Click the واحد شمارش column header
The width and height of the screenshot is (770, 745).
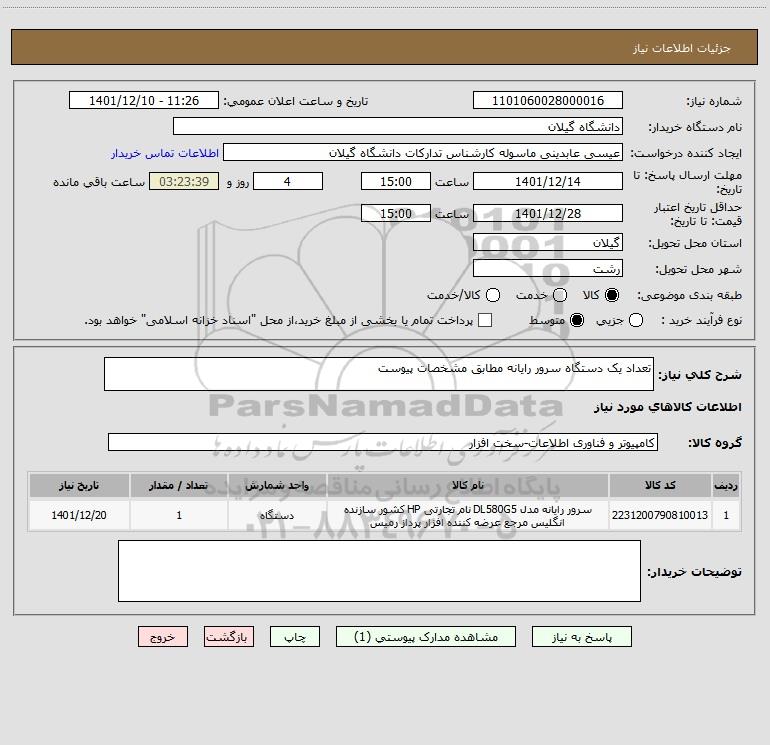[x=277, y=485]
